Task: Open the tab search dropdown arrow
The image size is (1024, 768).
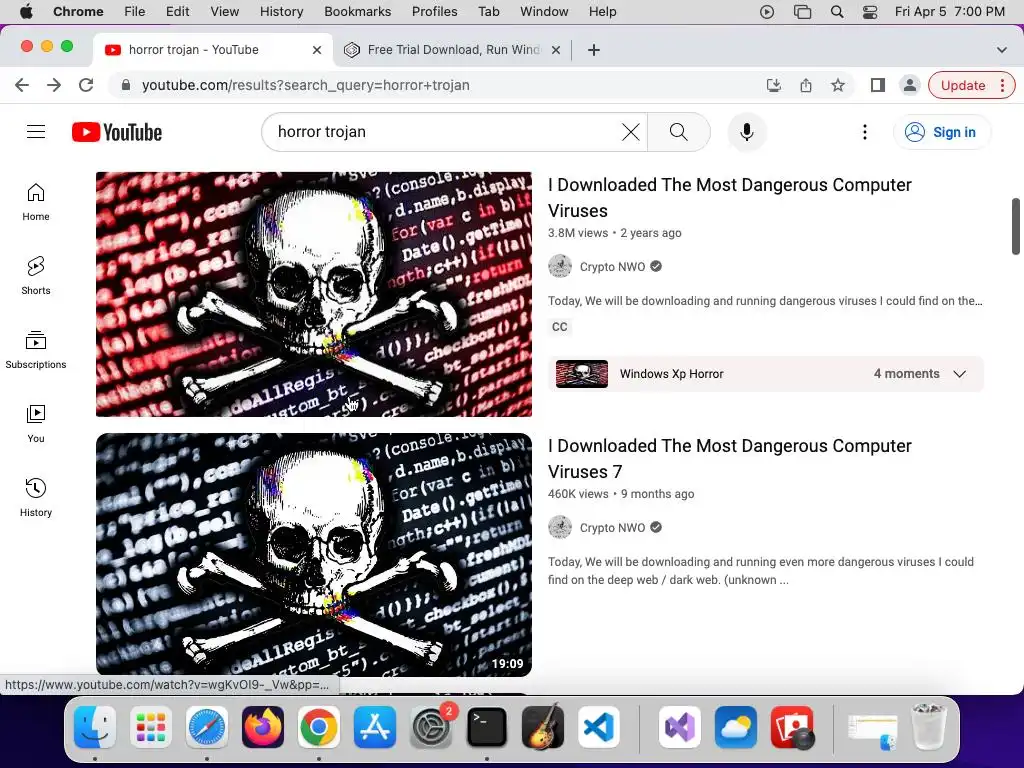Action: tap(1001, 50)
